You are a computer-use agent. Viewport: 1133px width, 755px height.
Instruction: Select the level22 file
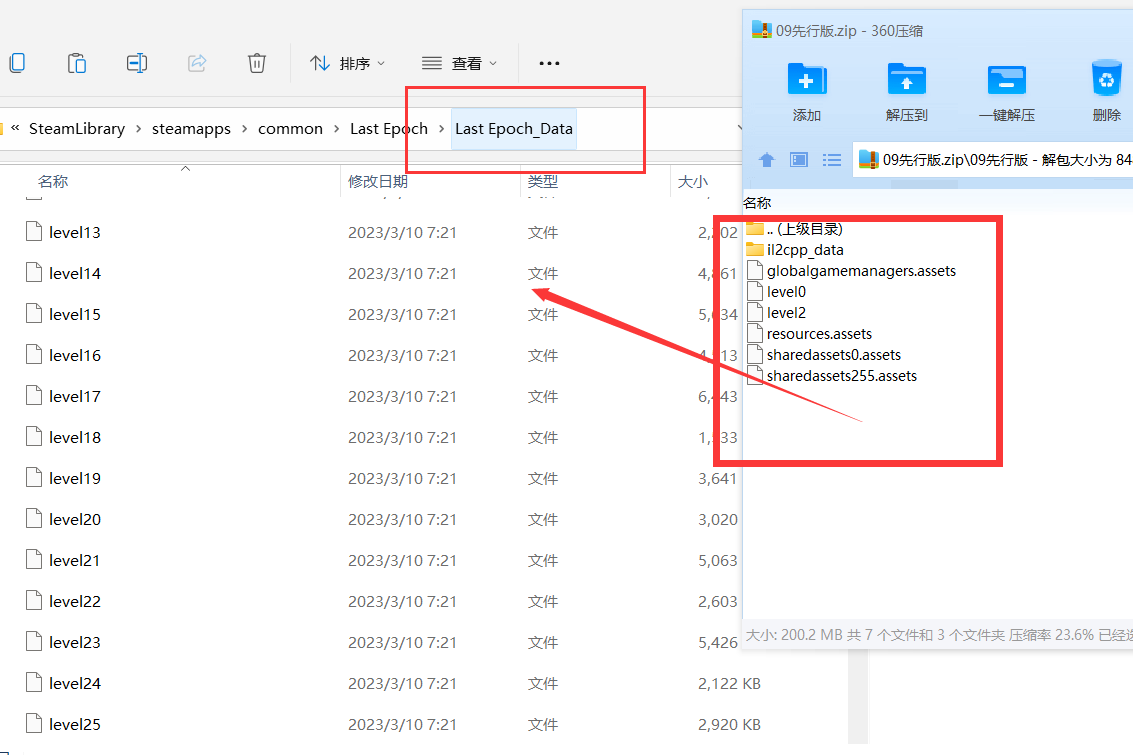click(74, 602)
